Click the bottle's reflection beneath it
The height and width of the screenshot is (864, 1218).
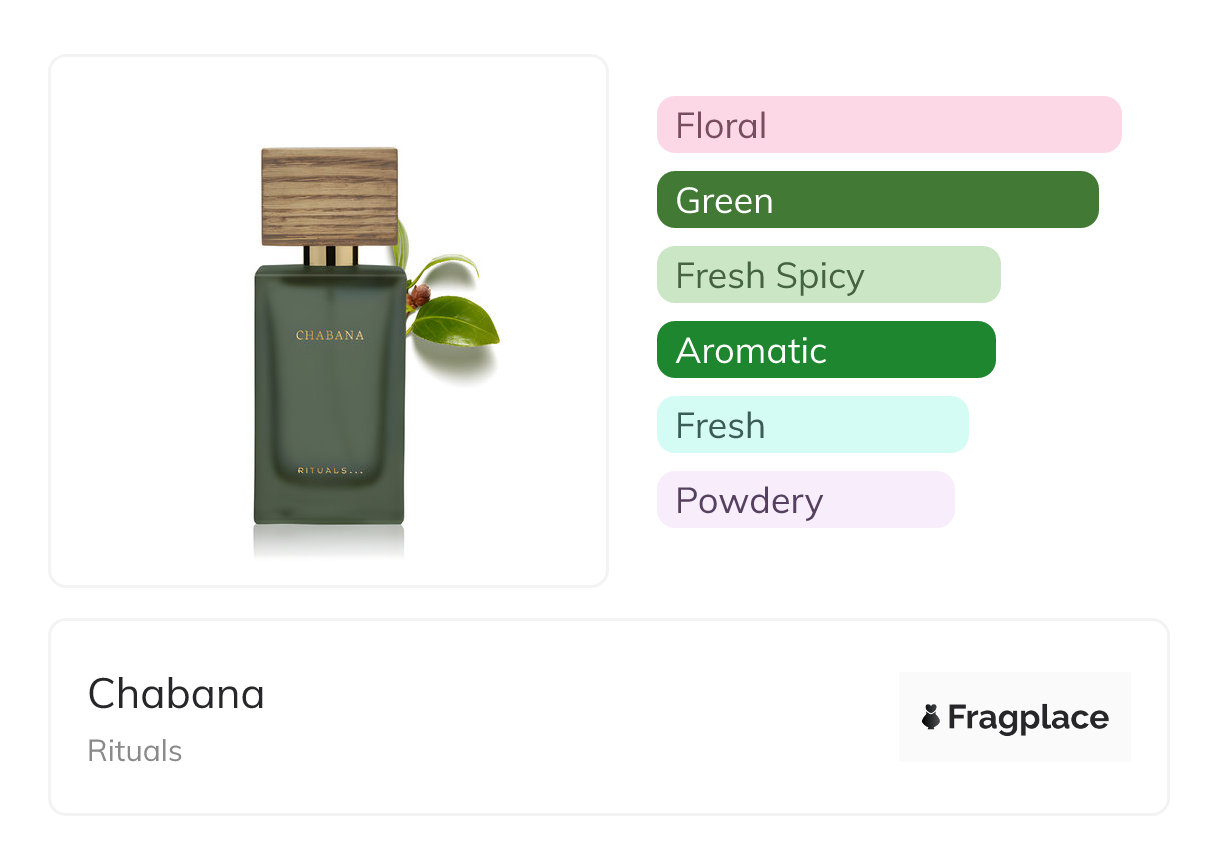tap(329, 540)
